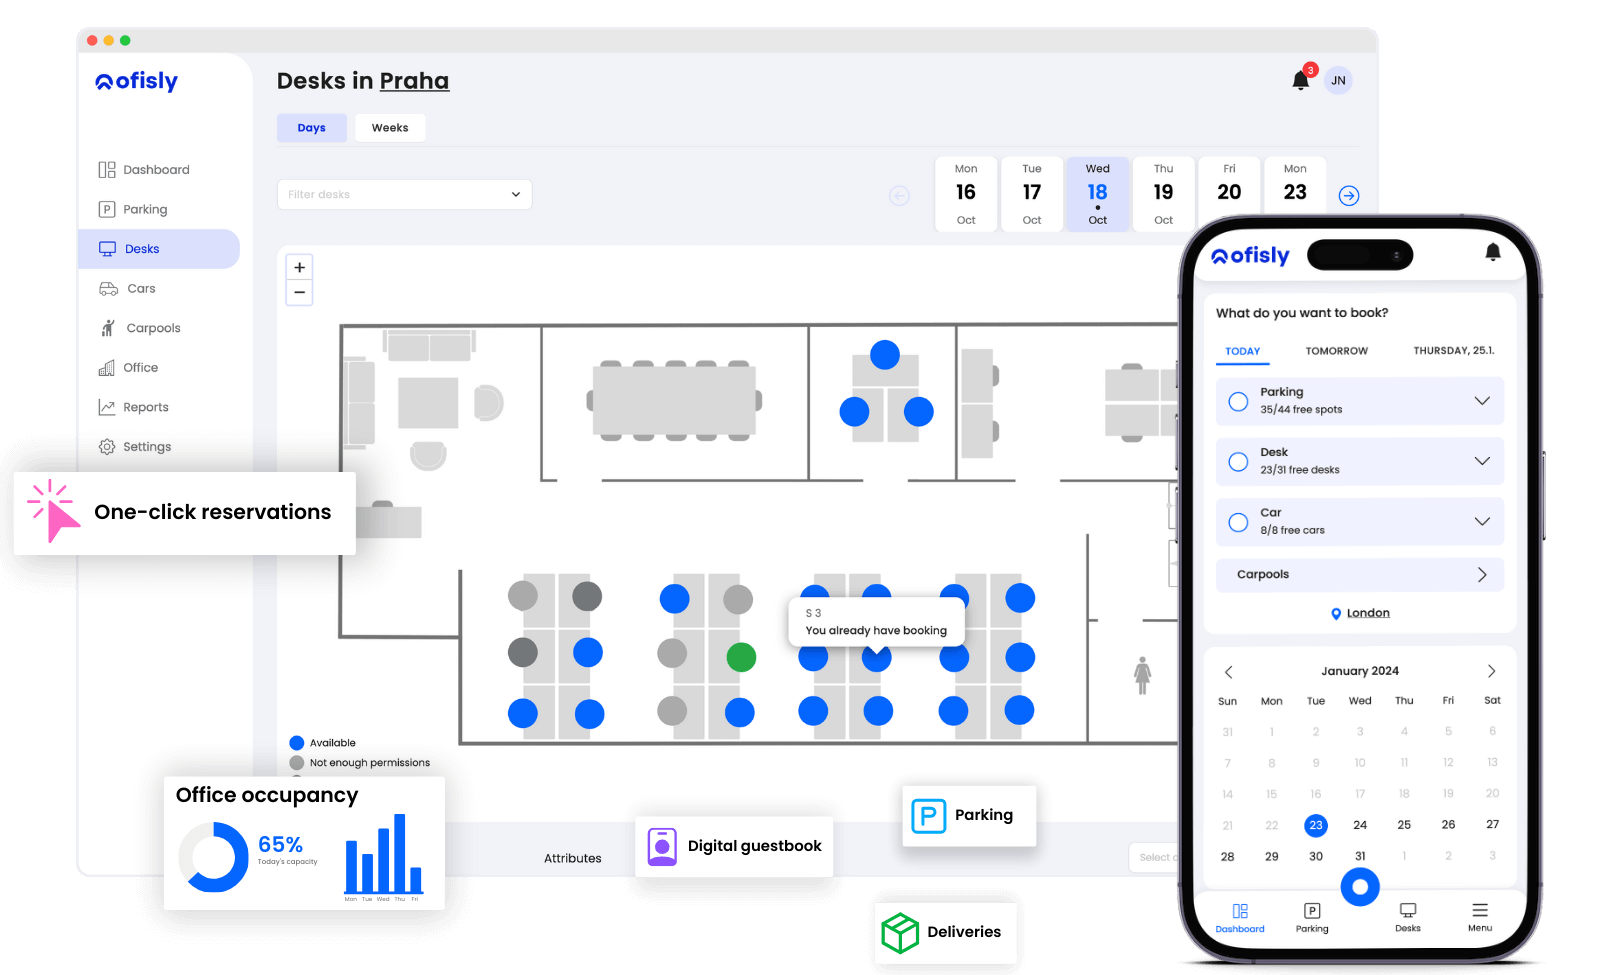The height and width of the screenshot is (975, 1620).
Task: Open Carpools row on phone
Action: [x=1360, y=575]
